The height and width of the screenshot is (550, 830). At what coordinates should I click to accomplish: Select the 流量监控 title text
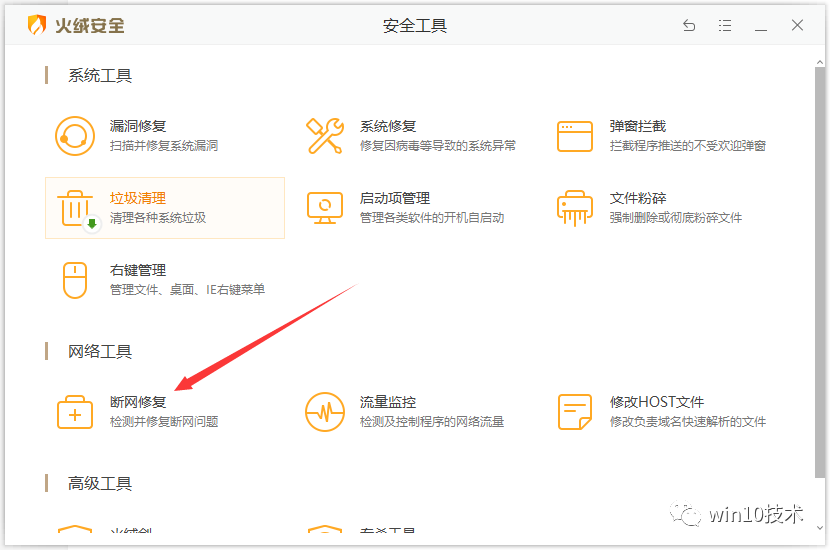point(388,402)
